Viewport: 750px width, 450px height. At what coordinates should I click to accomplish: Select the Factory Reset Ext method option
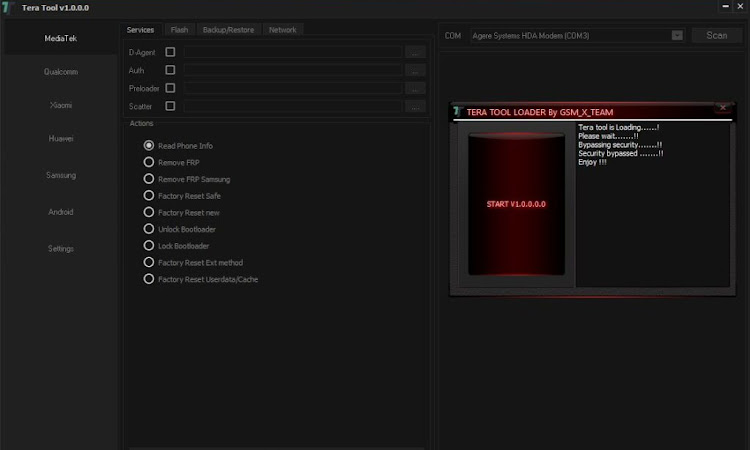pyautogui.click(x=149, y=263)
